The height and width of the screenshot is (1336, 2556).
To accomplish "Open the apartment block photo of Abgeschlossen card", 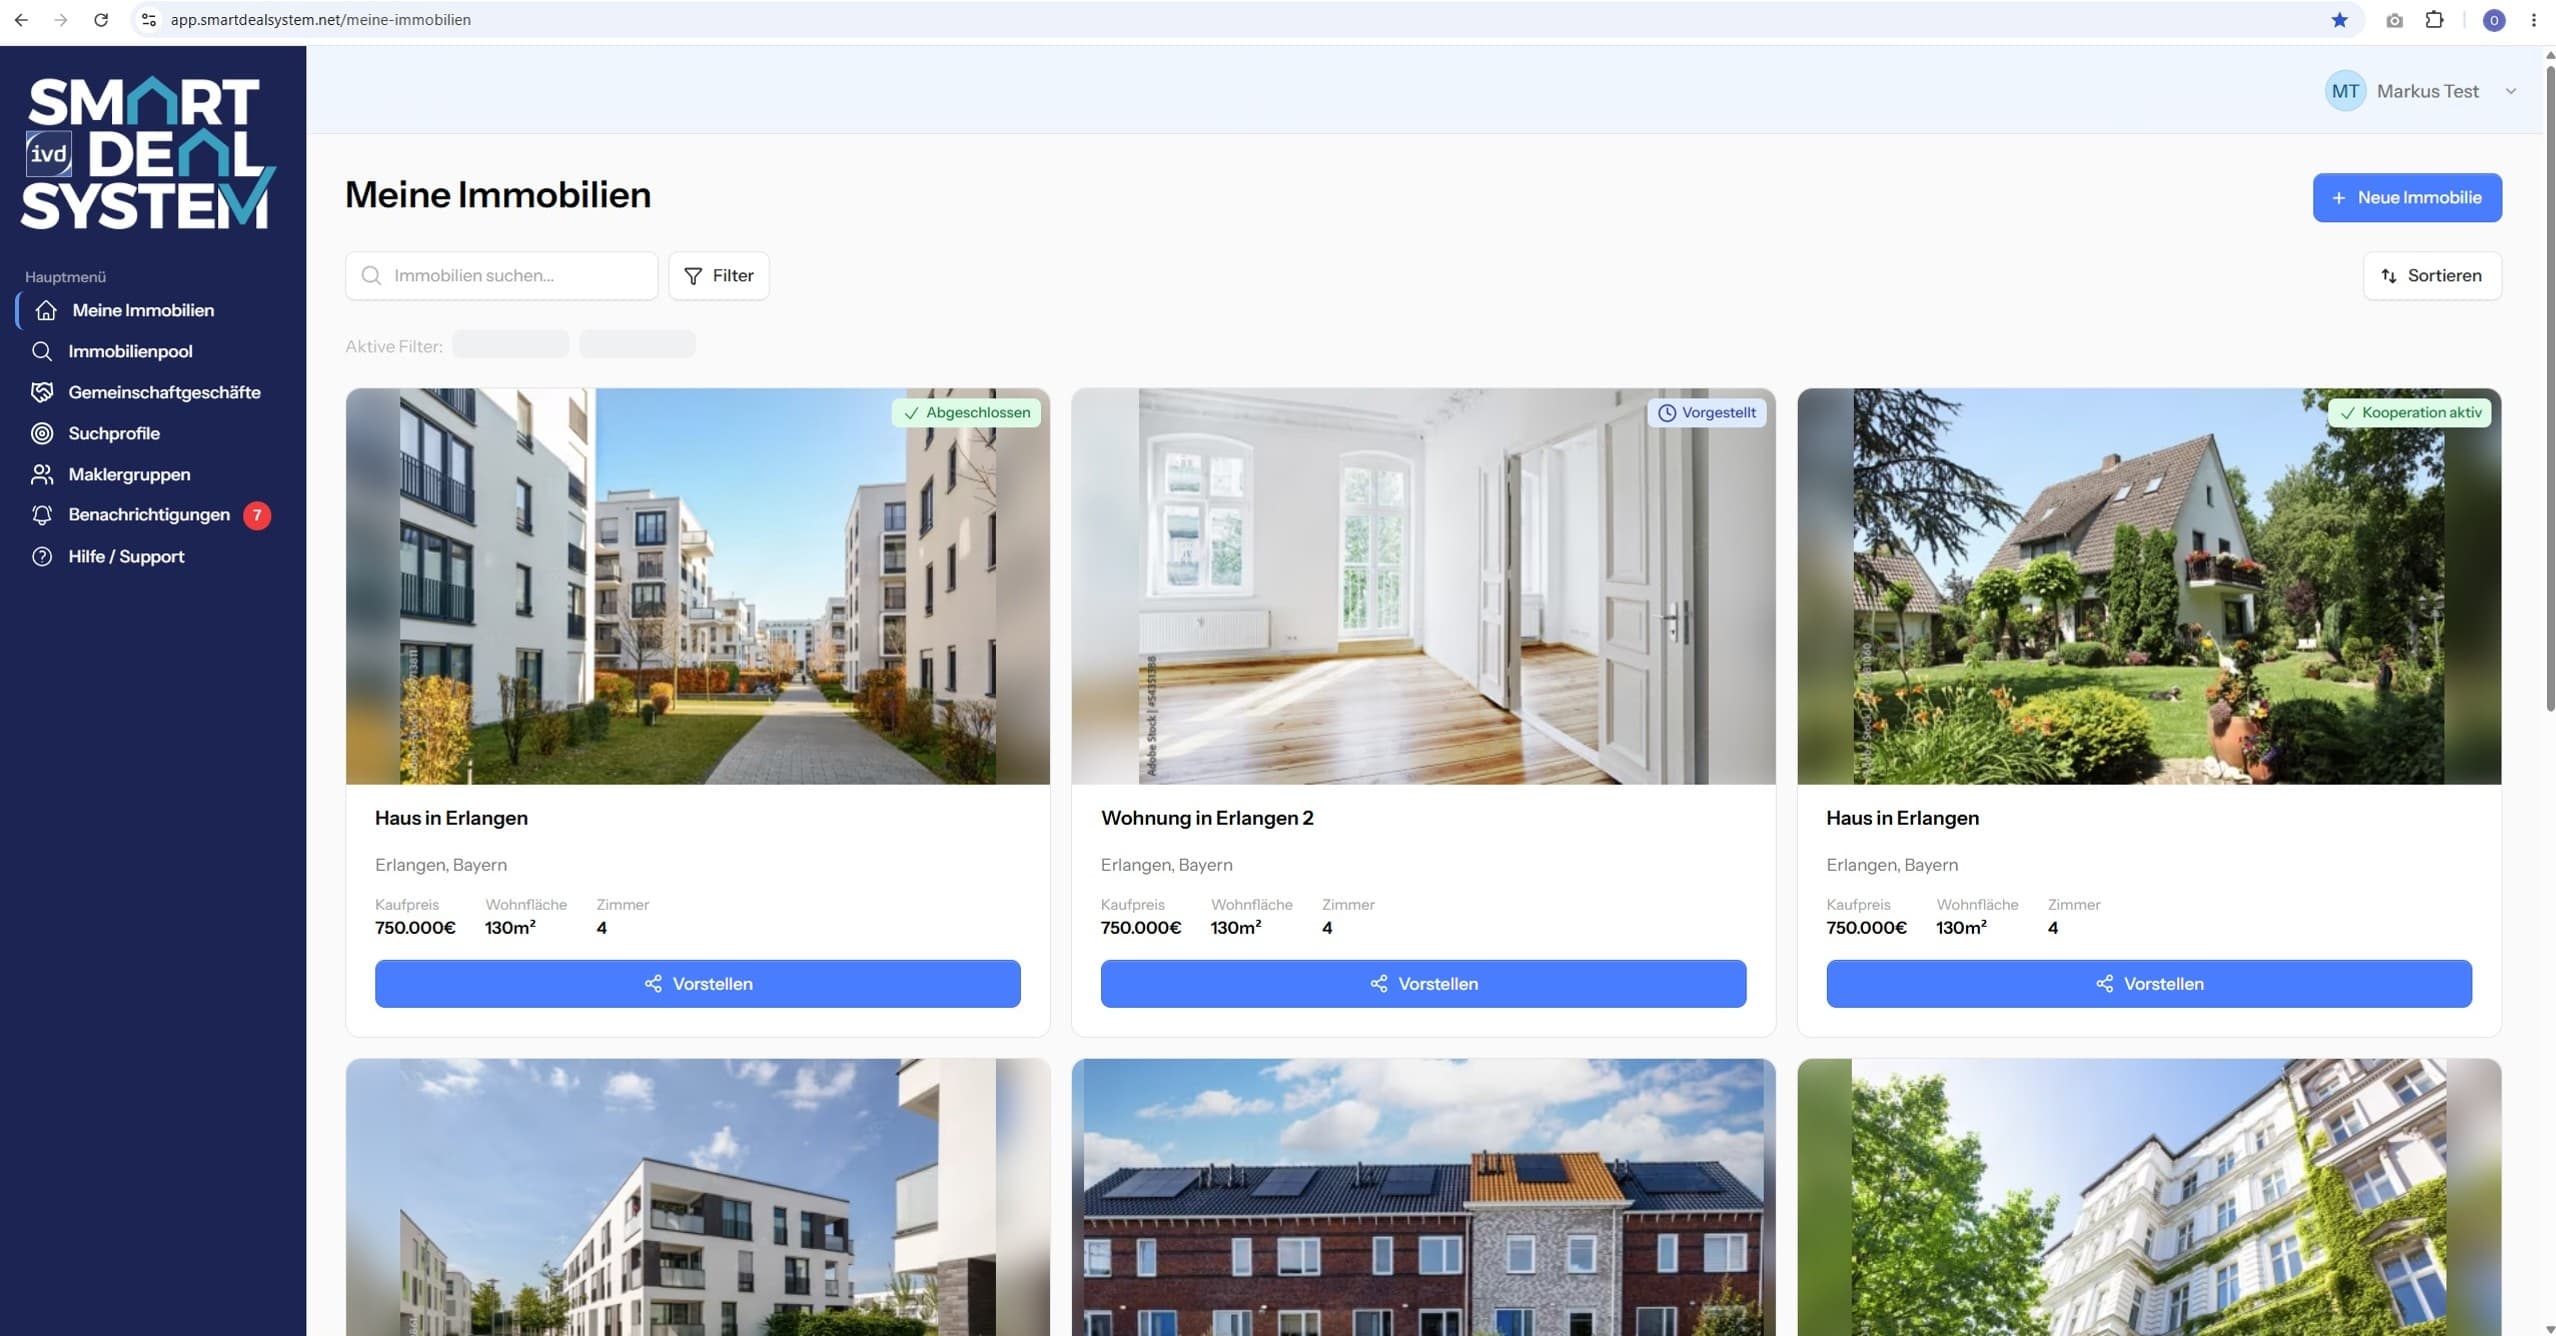I will pyautogui.click(x=697, y=586).
